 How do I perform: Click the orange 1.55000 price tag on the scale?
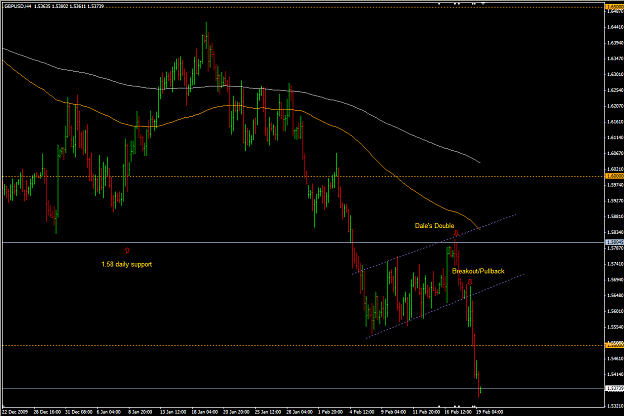point(614,345)
